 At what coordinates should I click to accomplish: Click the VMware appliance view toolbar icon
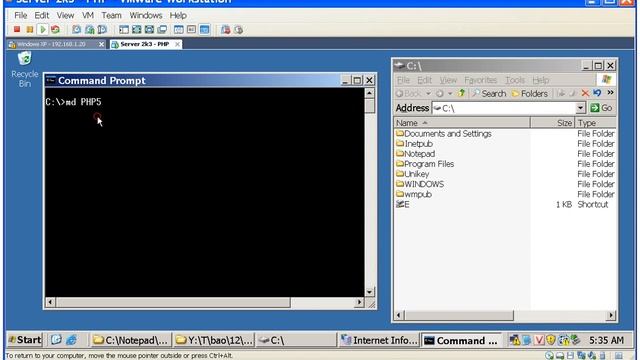(191, 29)
